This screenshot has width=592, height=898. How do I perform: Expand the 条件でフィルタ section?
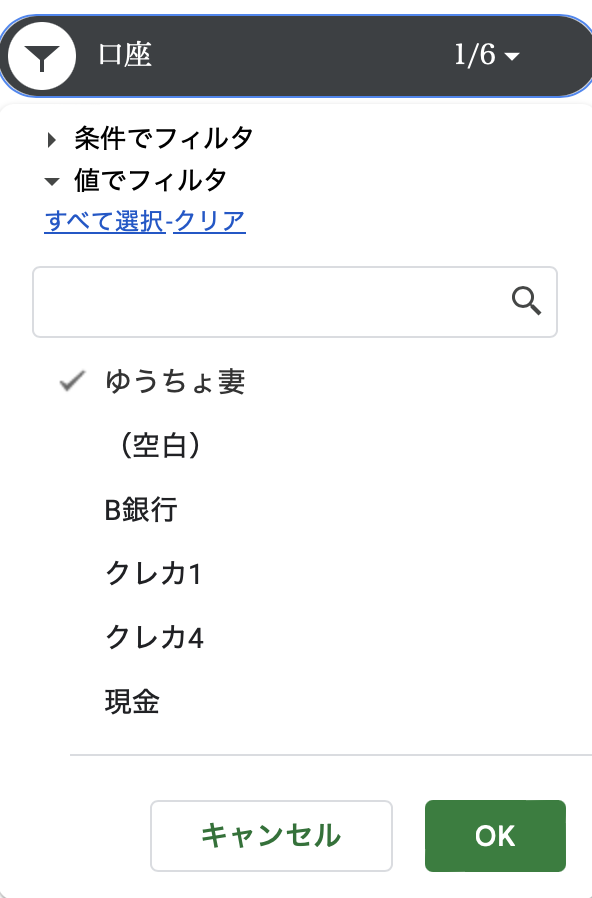click(x=52, y=139)
